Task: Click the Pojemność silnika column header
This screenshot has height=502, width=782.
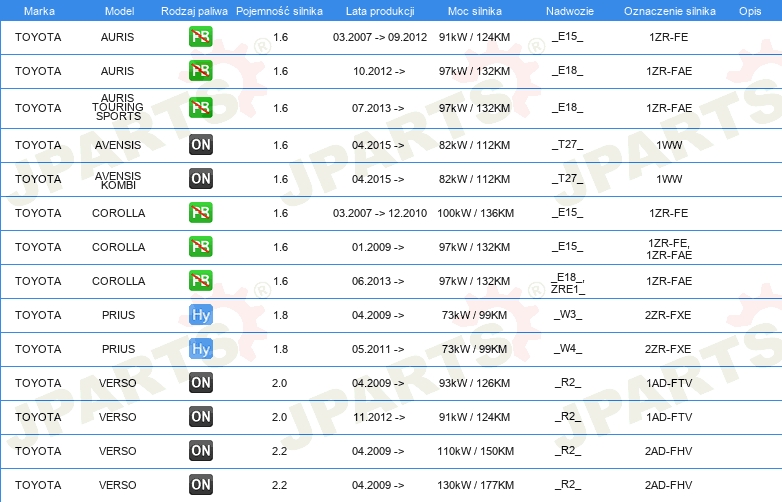Action: click(x=279, y=11)
